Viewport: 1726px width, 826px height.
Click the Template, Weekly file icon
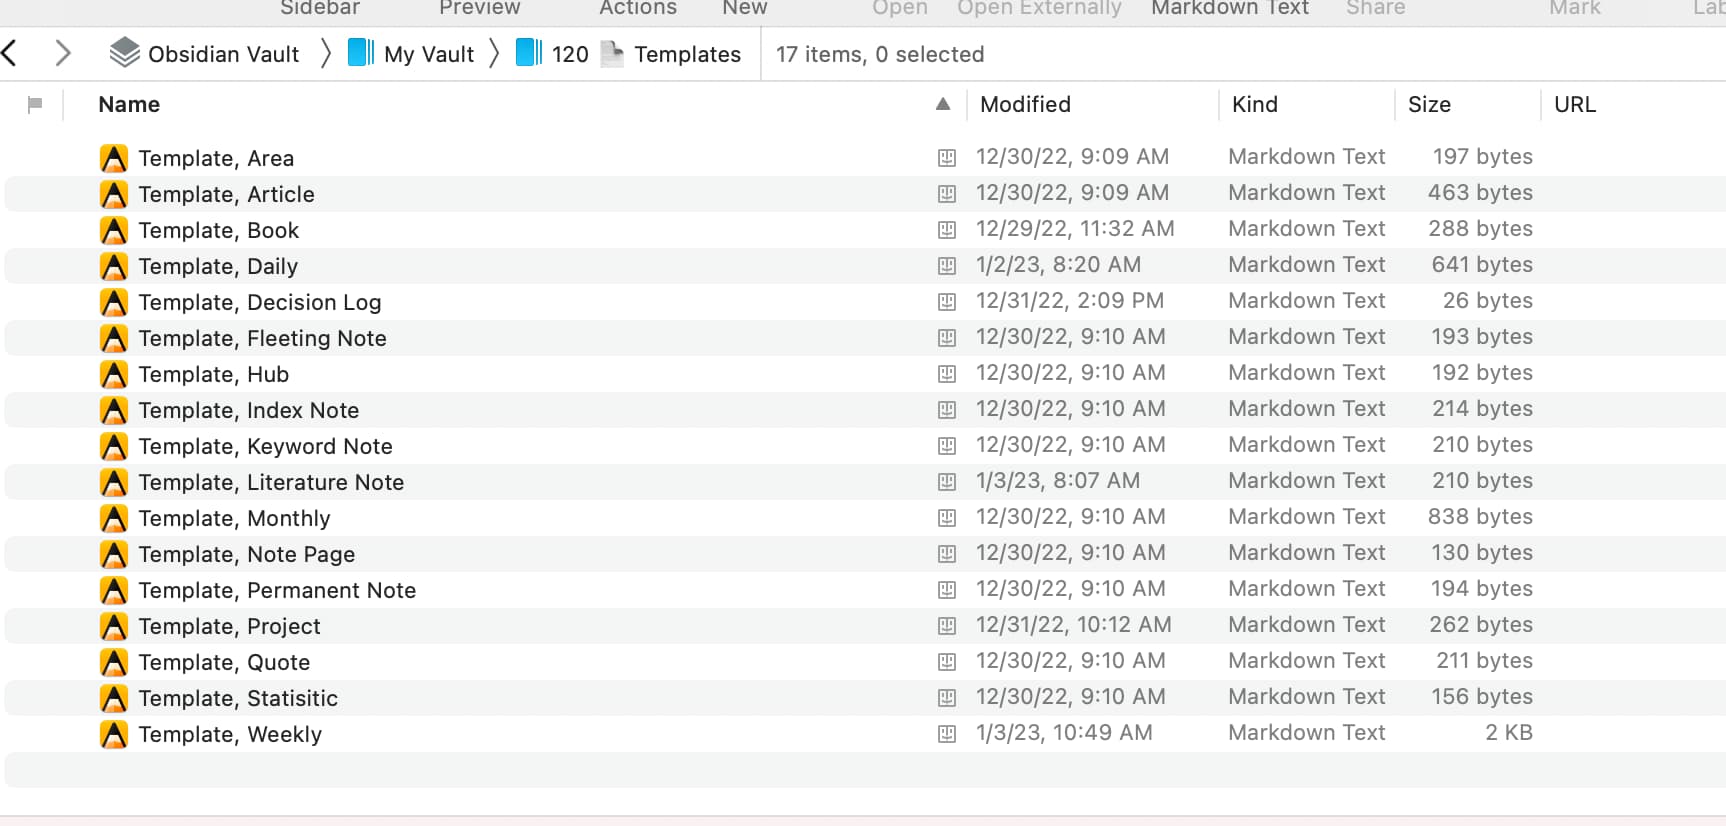(x=114, y=734)
